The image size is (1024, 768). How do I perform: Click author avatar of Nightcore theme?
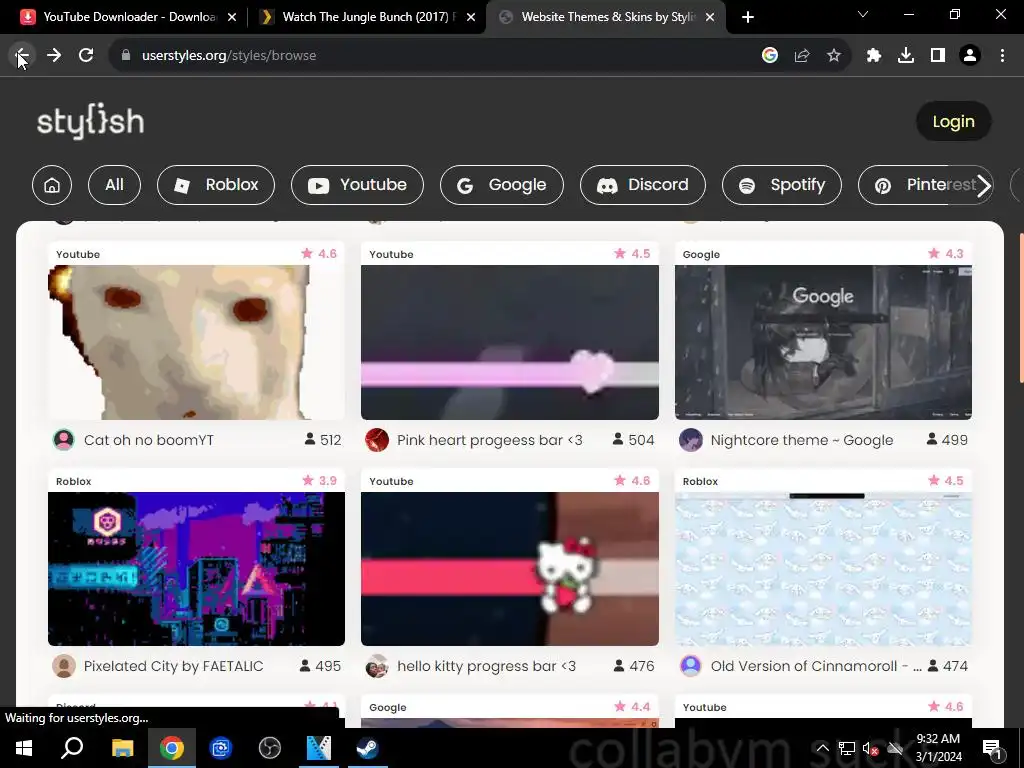click(691, 440)
